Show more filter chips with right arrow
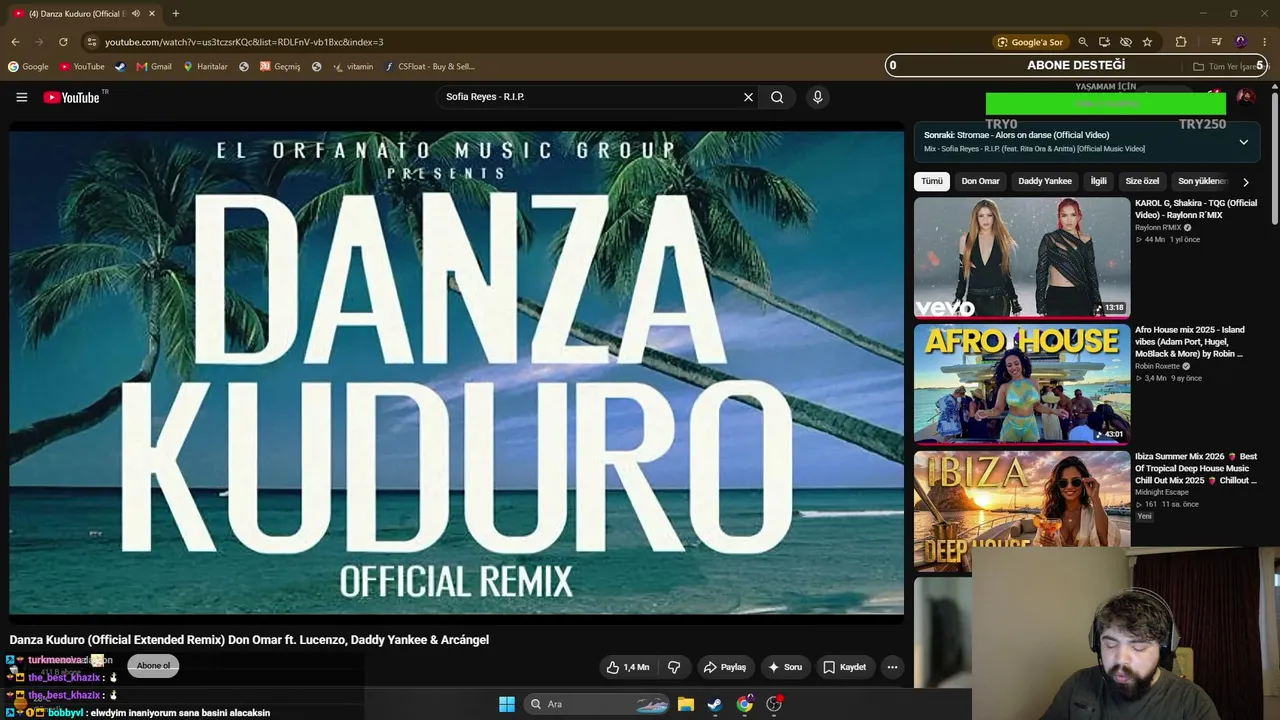Image resolution: width=1280 pixels, height=720 pixels. coord(1245,182)
